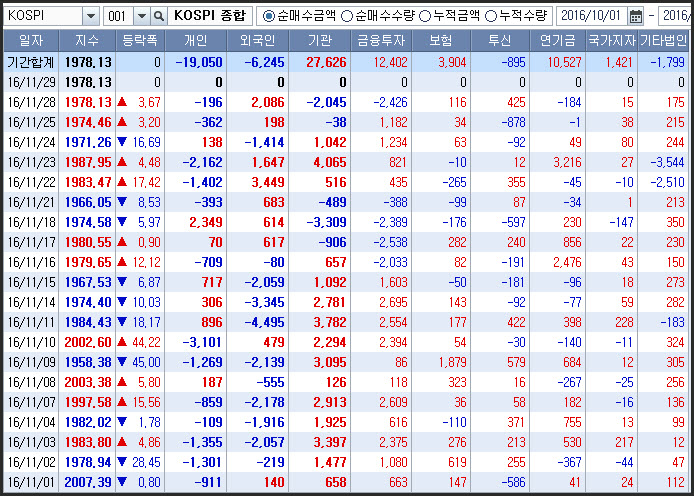This screenshot has height=496, width=694.
Task: Click the down arrow beside change 16.69
Action: click(x=122, y=142)
